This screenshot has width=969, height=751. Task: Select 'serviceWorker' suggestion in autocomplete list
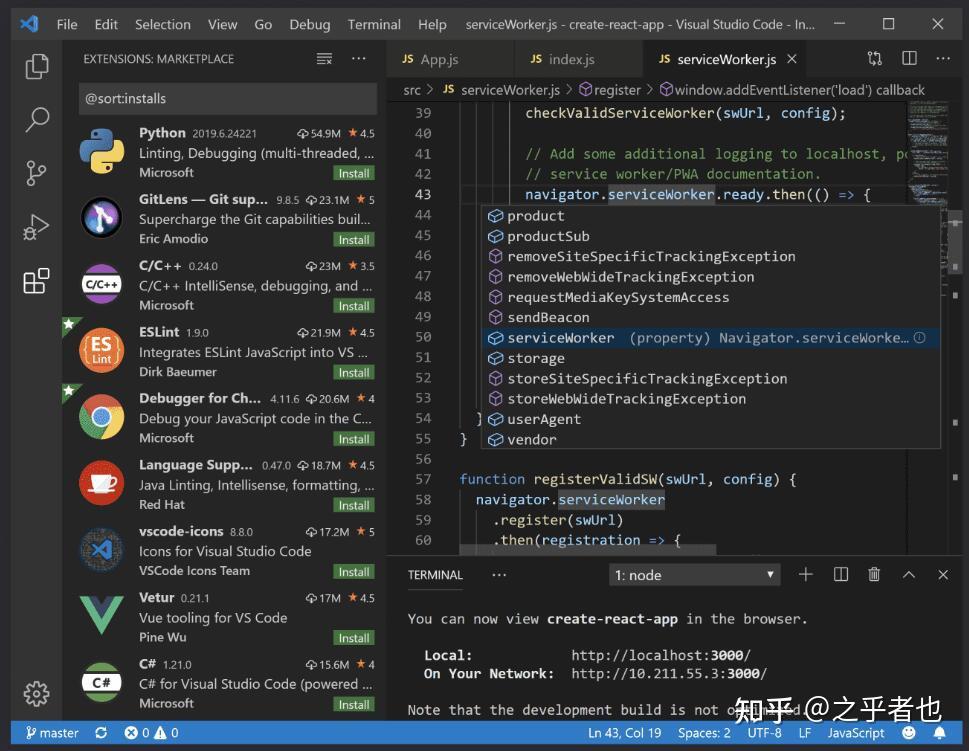(711, 337)
